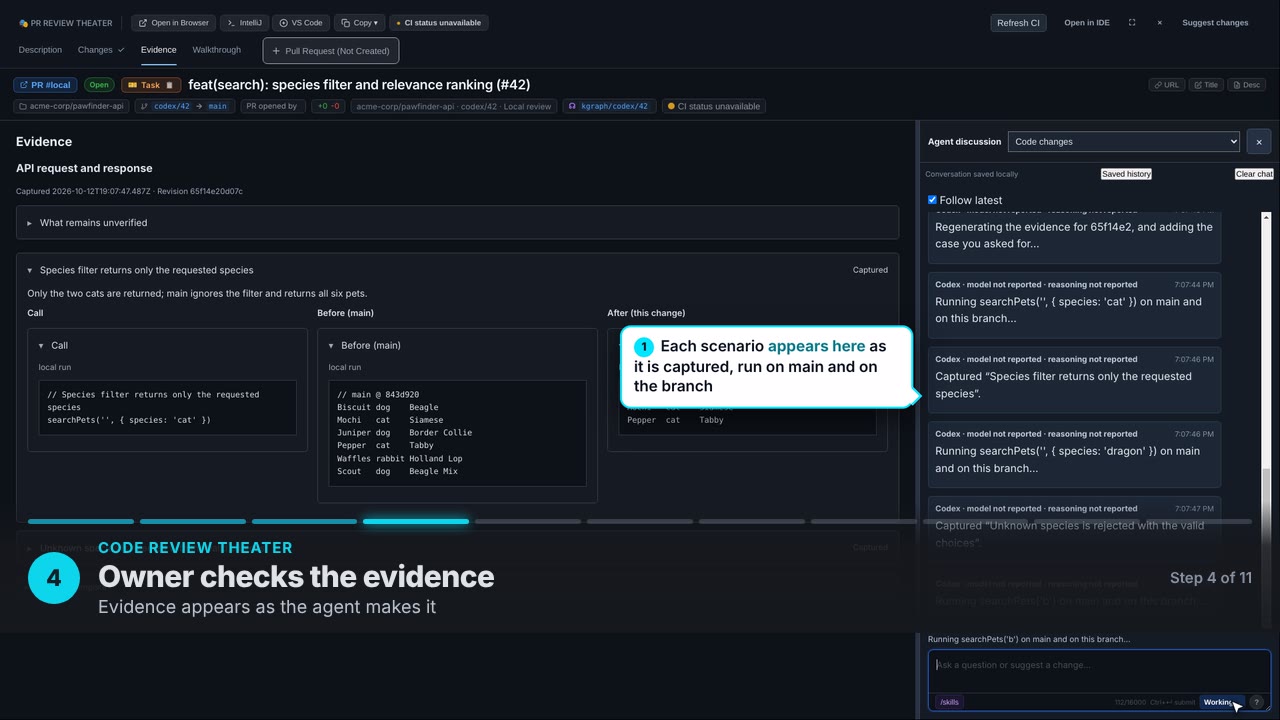Select the Evidence tab
1280x720 pixels.
point(158,50)
